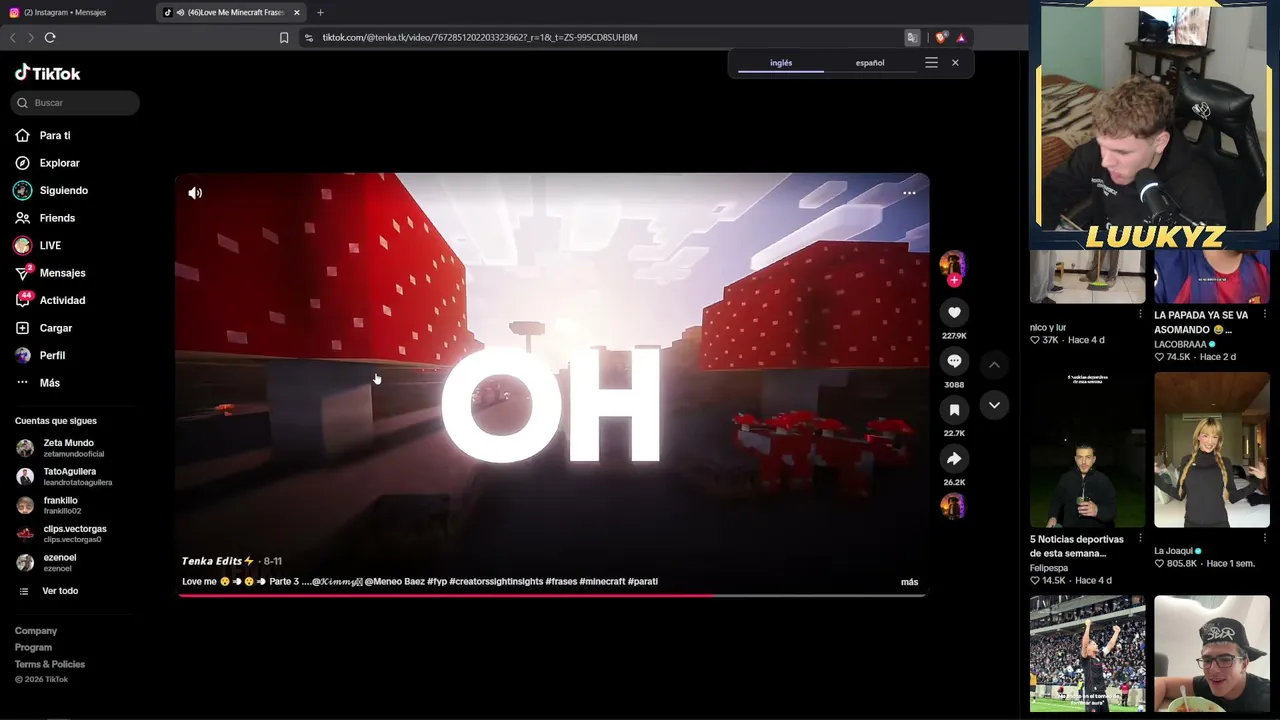The width and height of the screenshot is (1280, 720).
Task: Close the TikTok browser tab
Action: coord(296,12)
